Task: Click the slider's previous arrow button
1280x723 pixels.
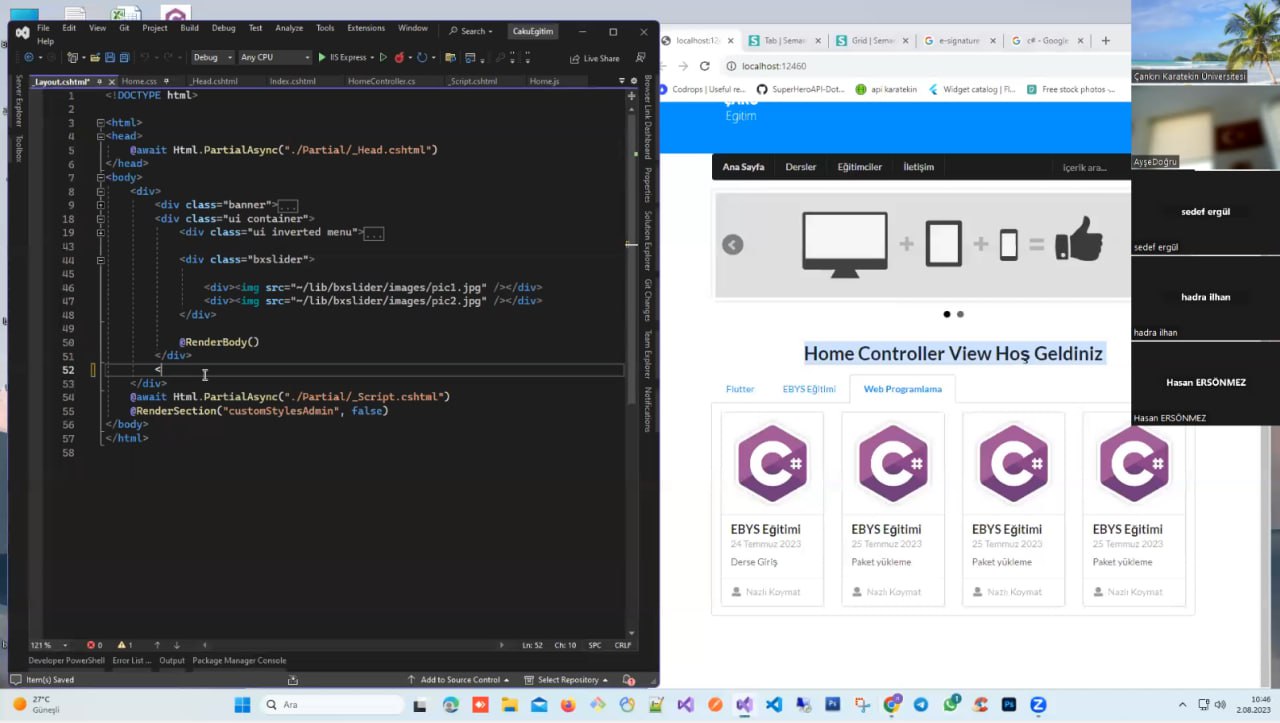Action: tap(733, 245)
